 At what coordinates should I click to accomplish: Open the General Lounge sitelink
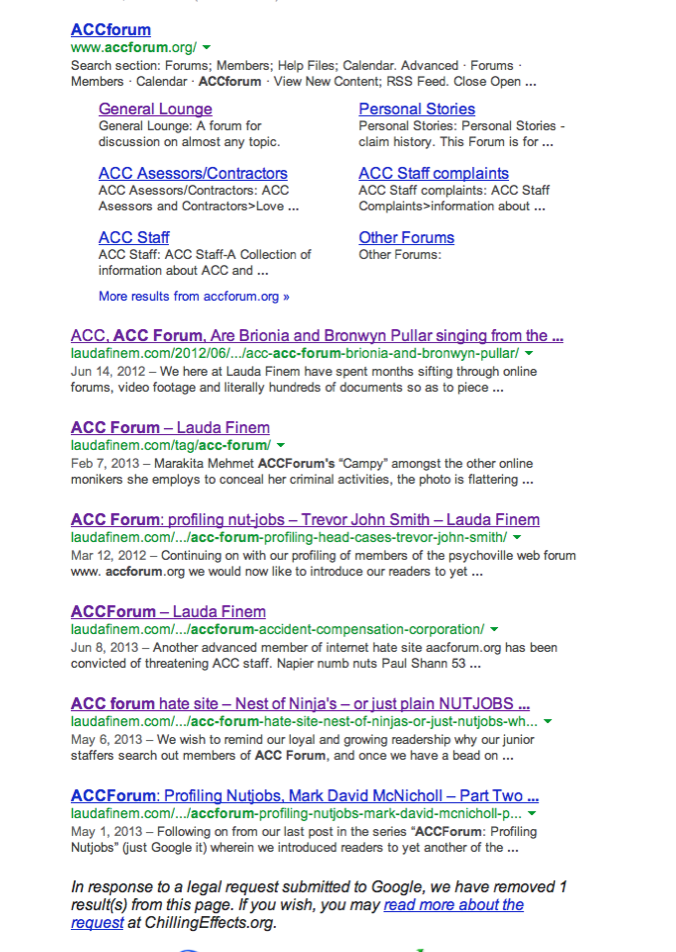pos(155,109)
